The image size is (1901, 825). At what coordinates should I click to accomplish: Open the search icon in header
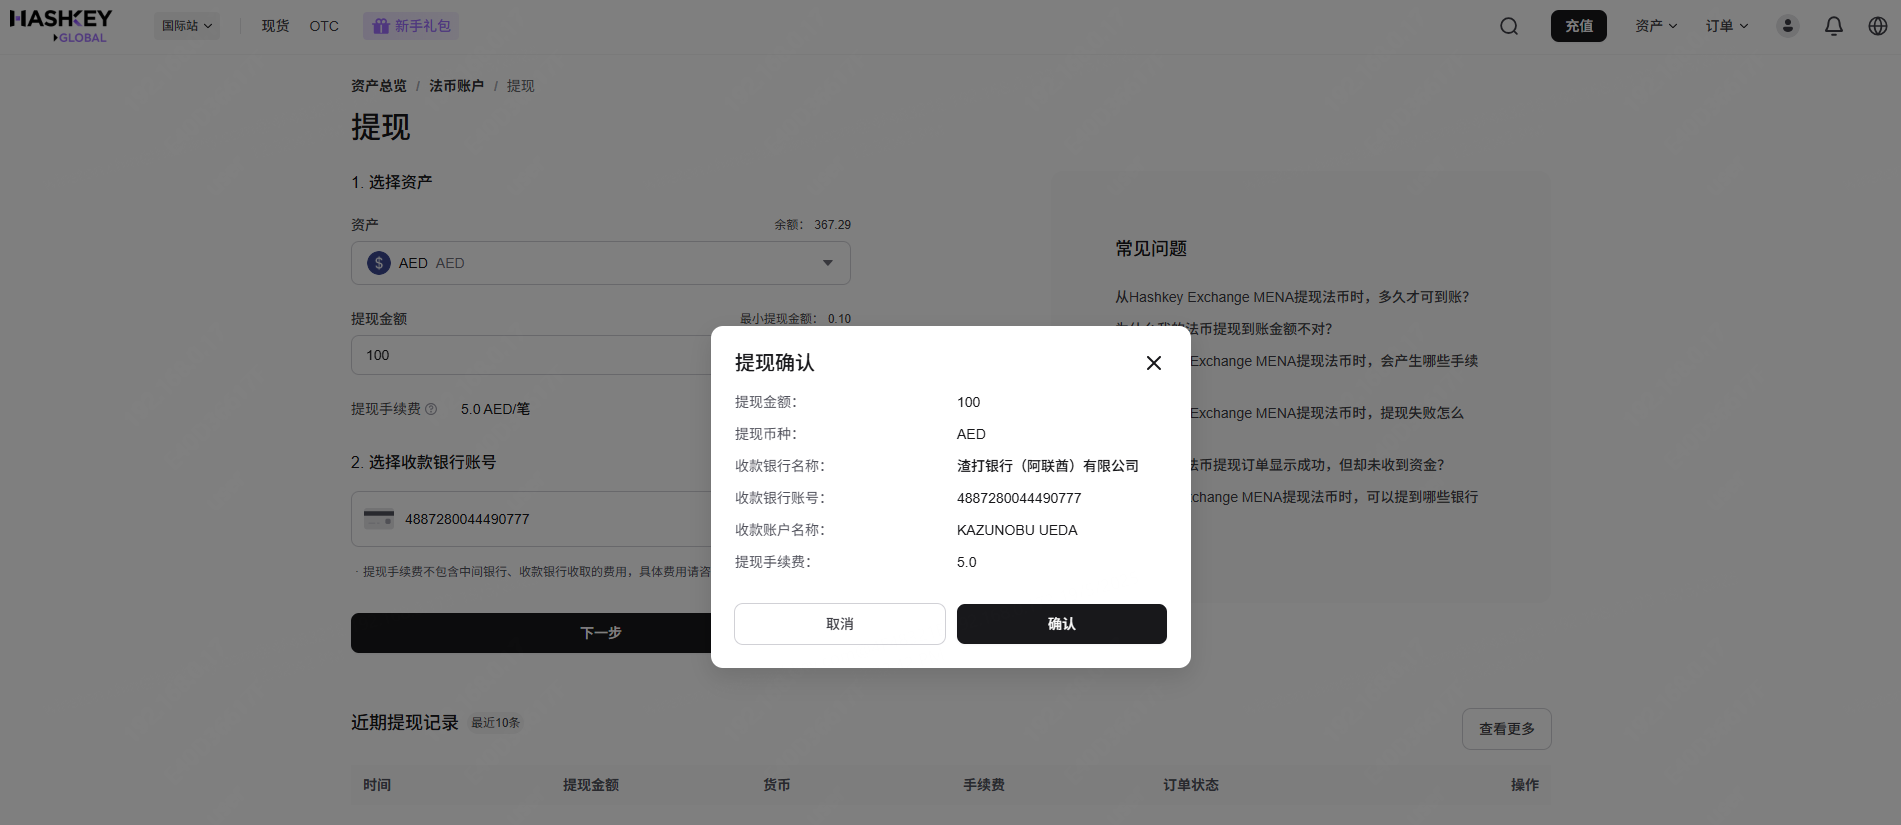1509,26
